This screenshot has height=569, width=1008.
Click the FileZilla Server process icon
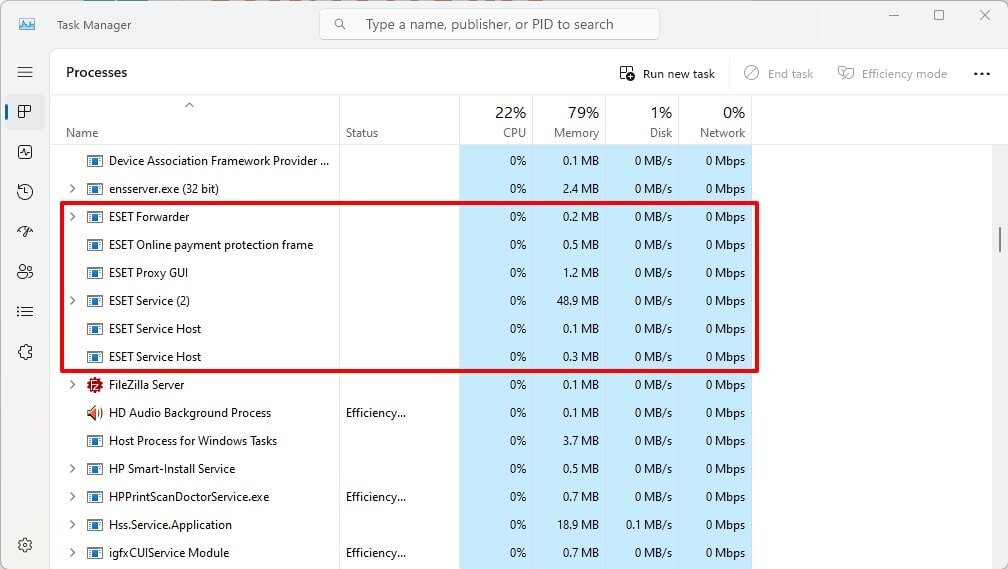click(94, 385)
